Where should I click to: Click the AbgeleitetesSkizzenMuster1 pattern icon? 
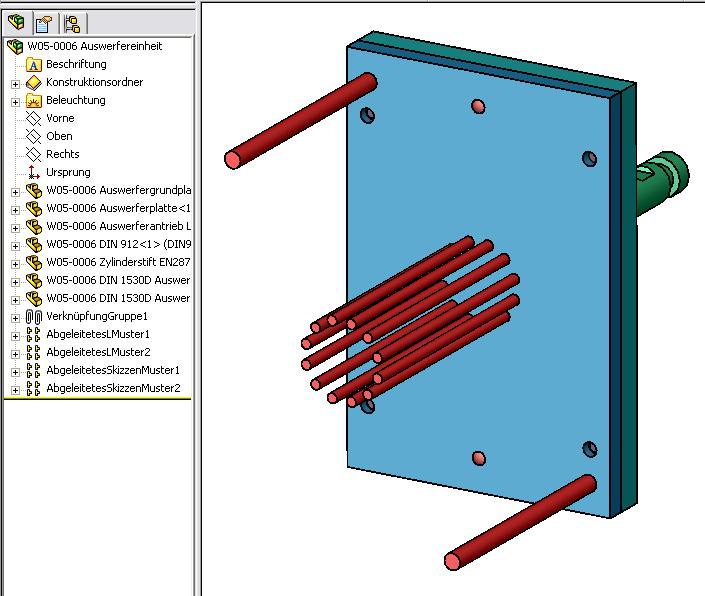pyautogui.click(x=34, y=371)
